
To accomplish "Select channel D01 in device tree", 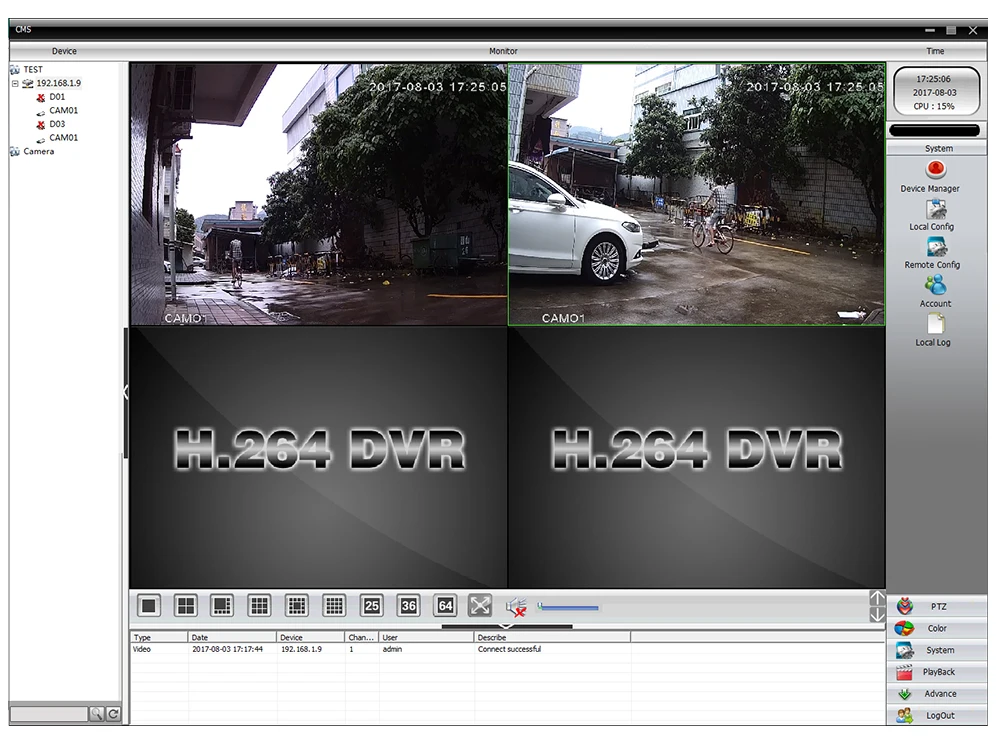I will (x=57, y=97).
